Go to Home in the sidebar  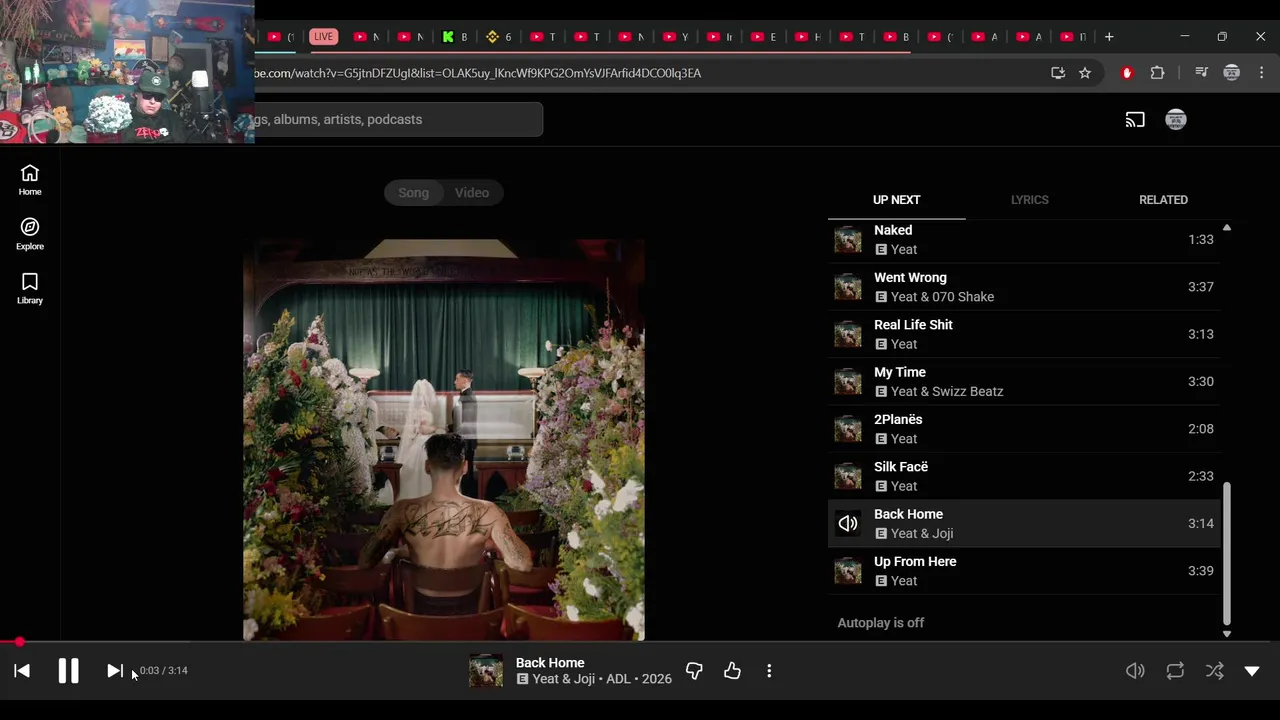(x=30, y=180)
